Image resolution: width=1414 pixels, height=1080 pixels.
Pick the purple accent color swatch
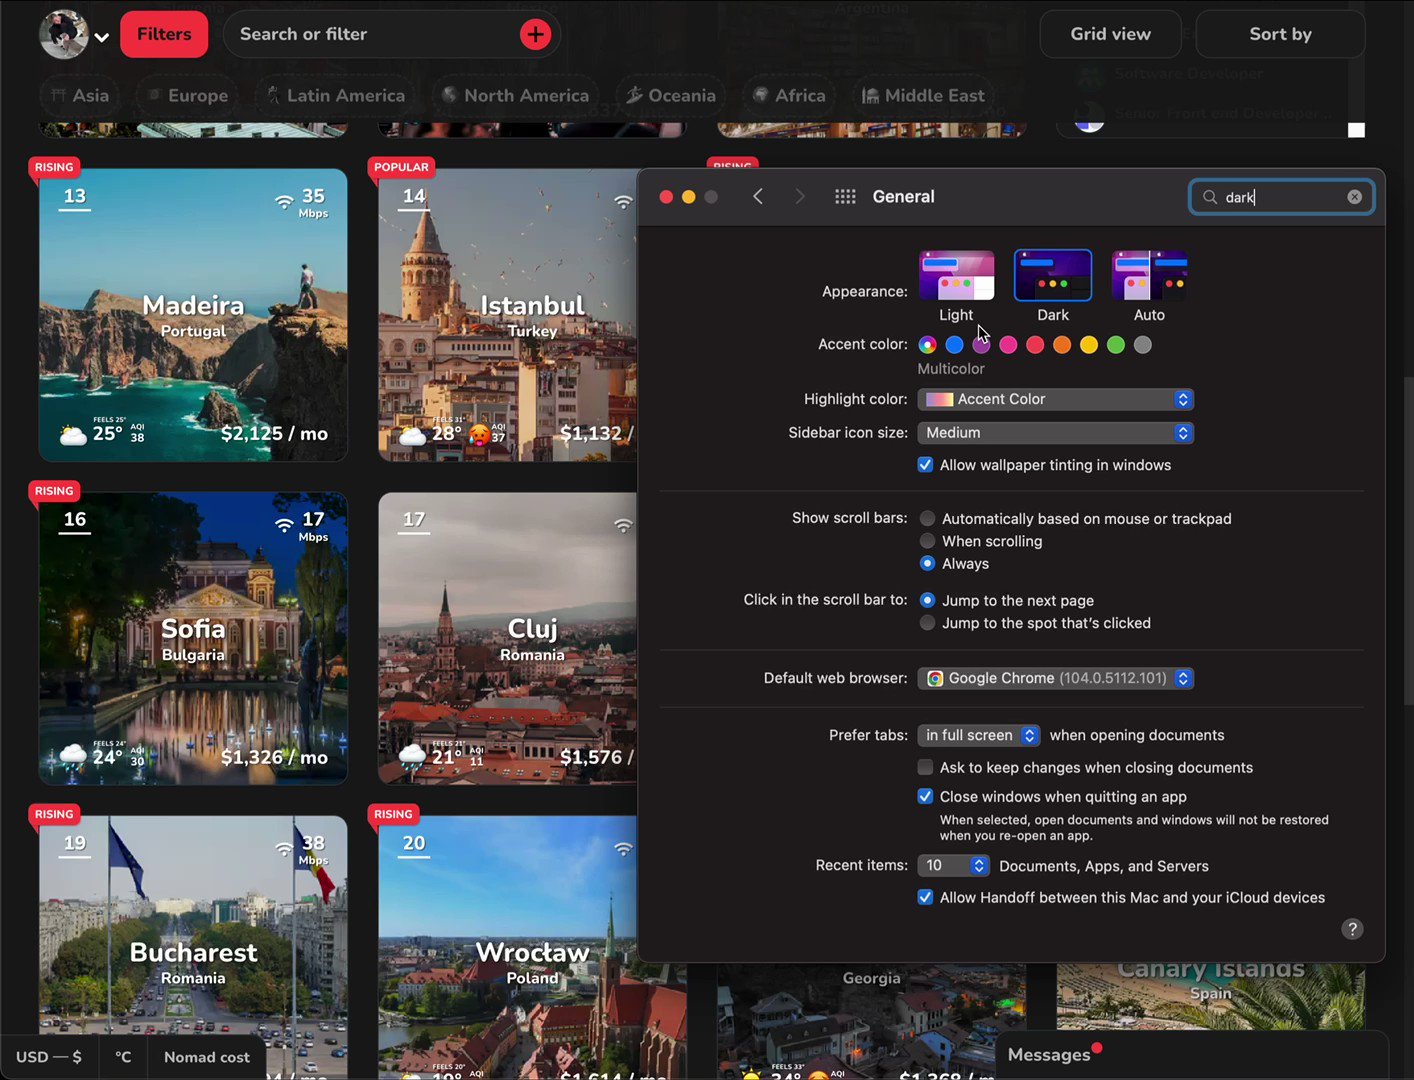click(981, 344)
